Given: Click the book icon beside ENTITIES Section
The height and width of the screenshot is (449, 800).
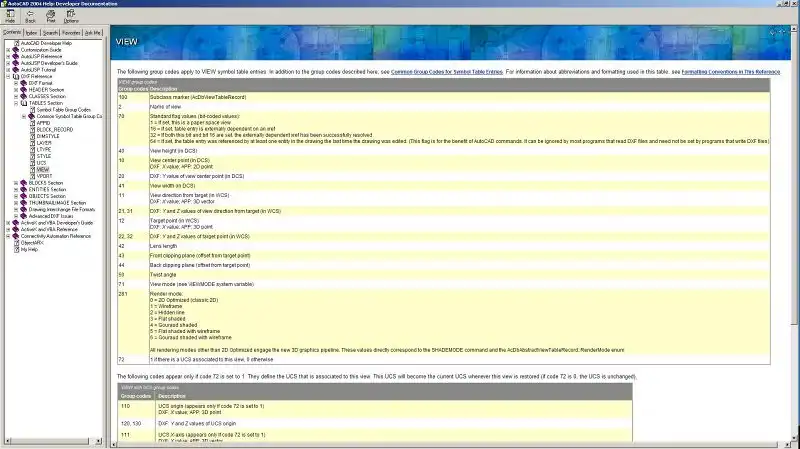Looking at the screenshot, I should click(x=23, y=189).
